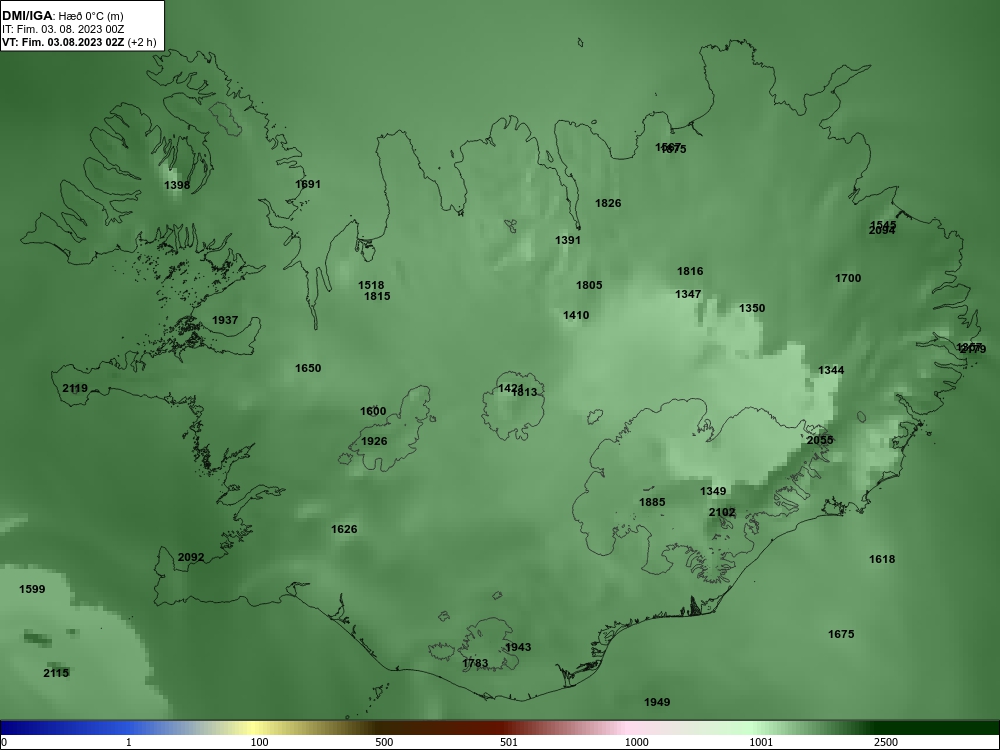
Task: Click the 1885 value label
Action: pyautogui.click(x=652, y=503)
